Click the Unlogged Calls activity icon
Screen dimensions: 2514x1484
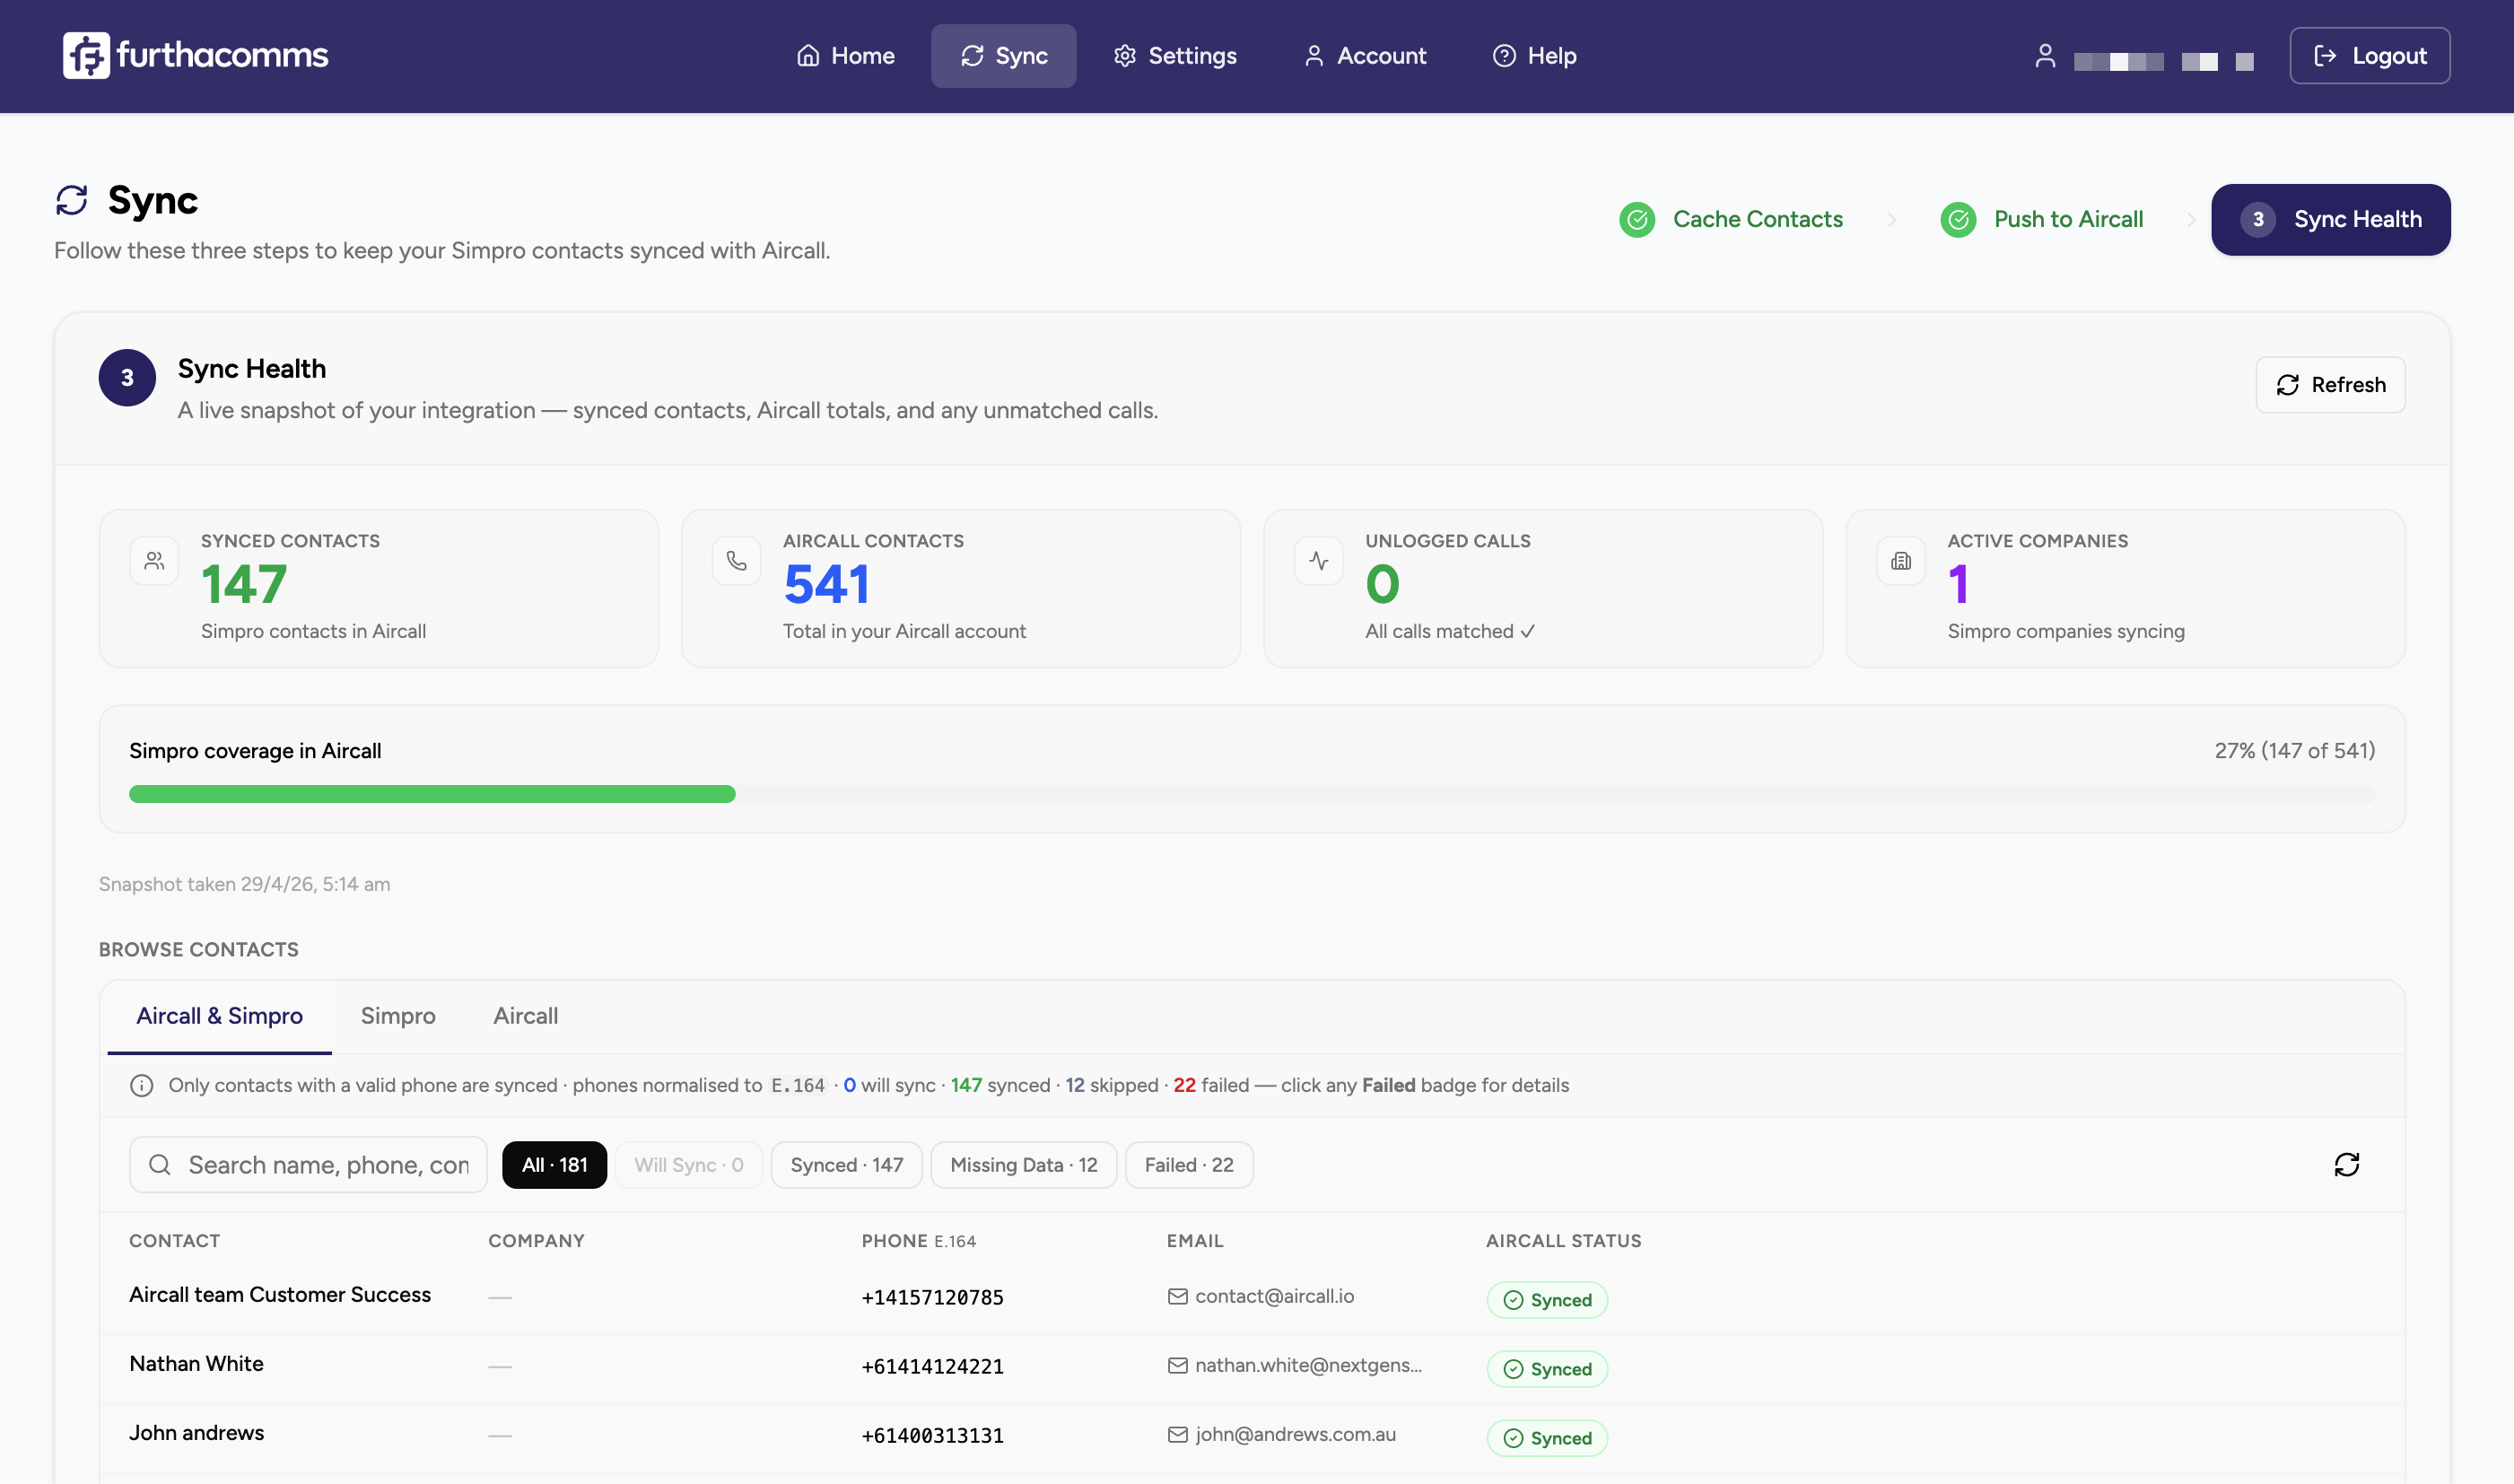coord(1319,560)
